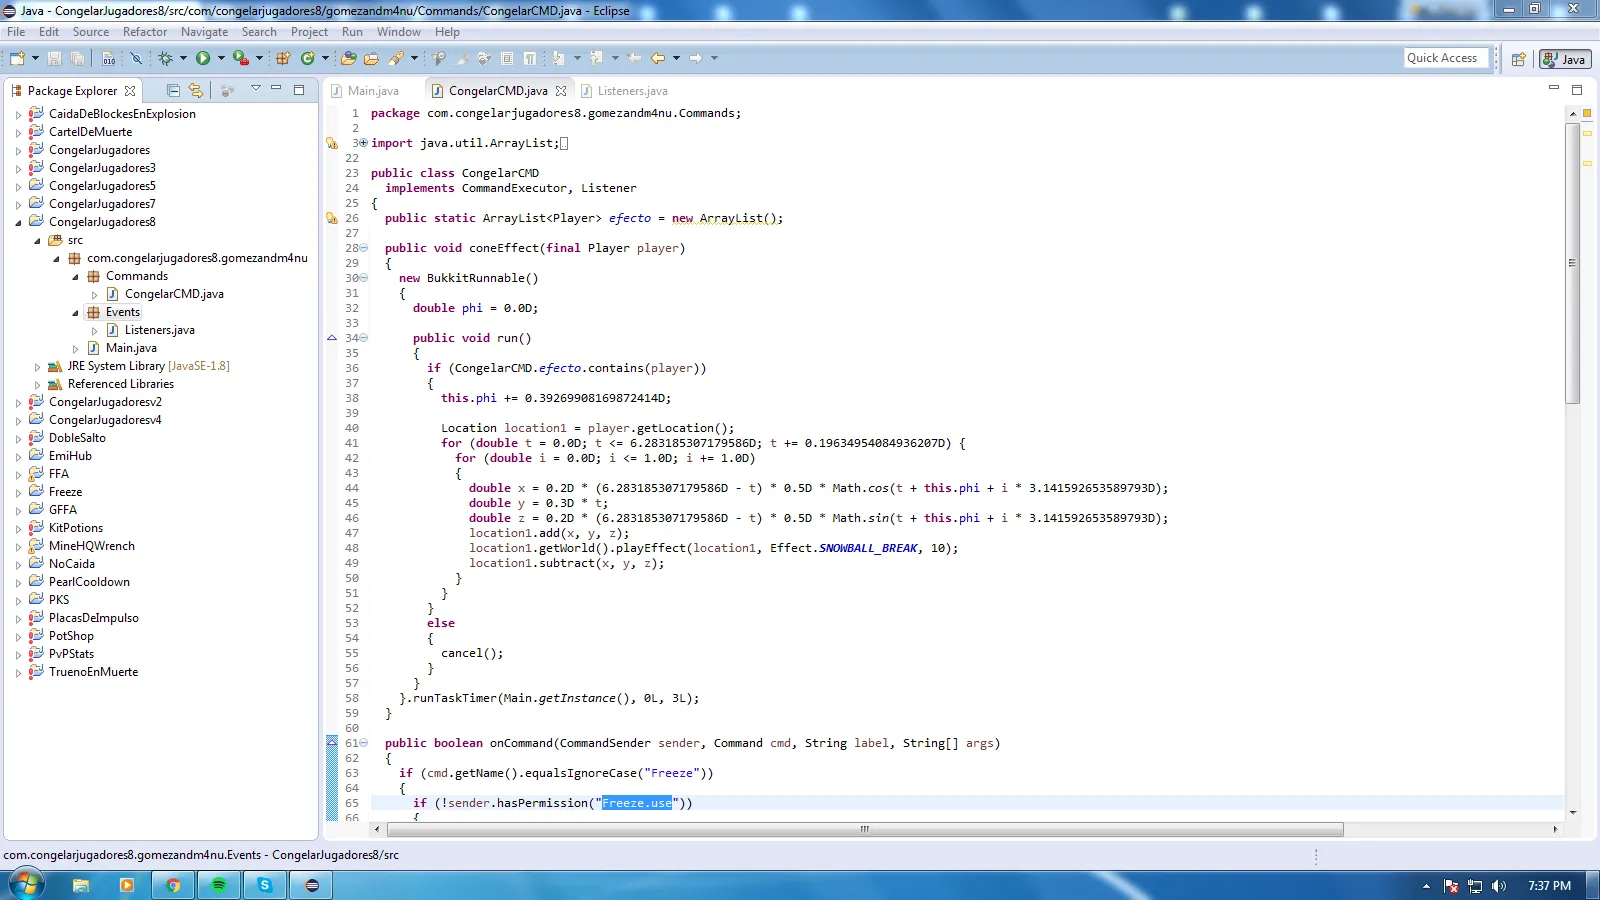The image size is (1600, 900).
Task: Click the New file toolbar icon
Action: (17, 58)
